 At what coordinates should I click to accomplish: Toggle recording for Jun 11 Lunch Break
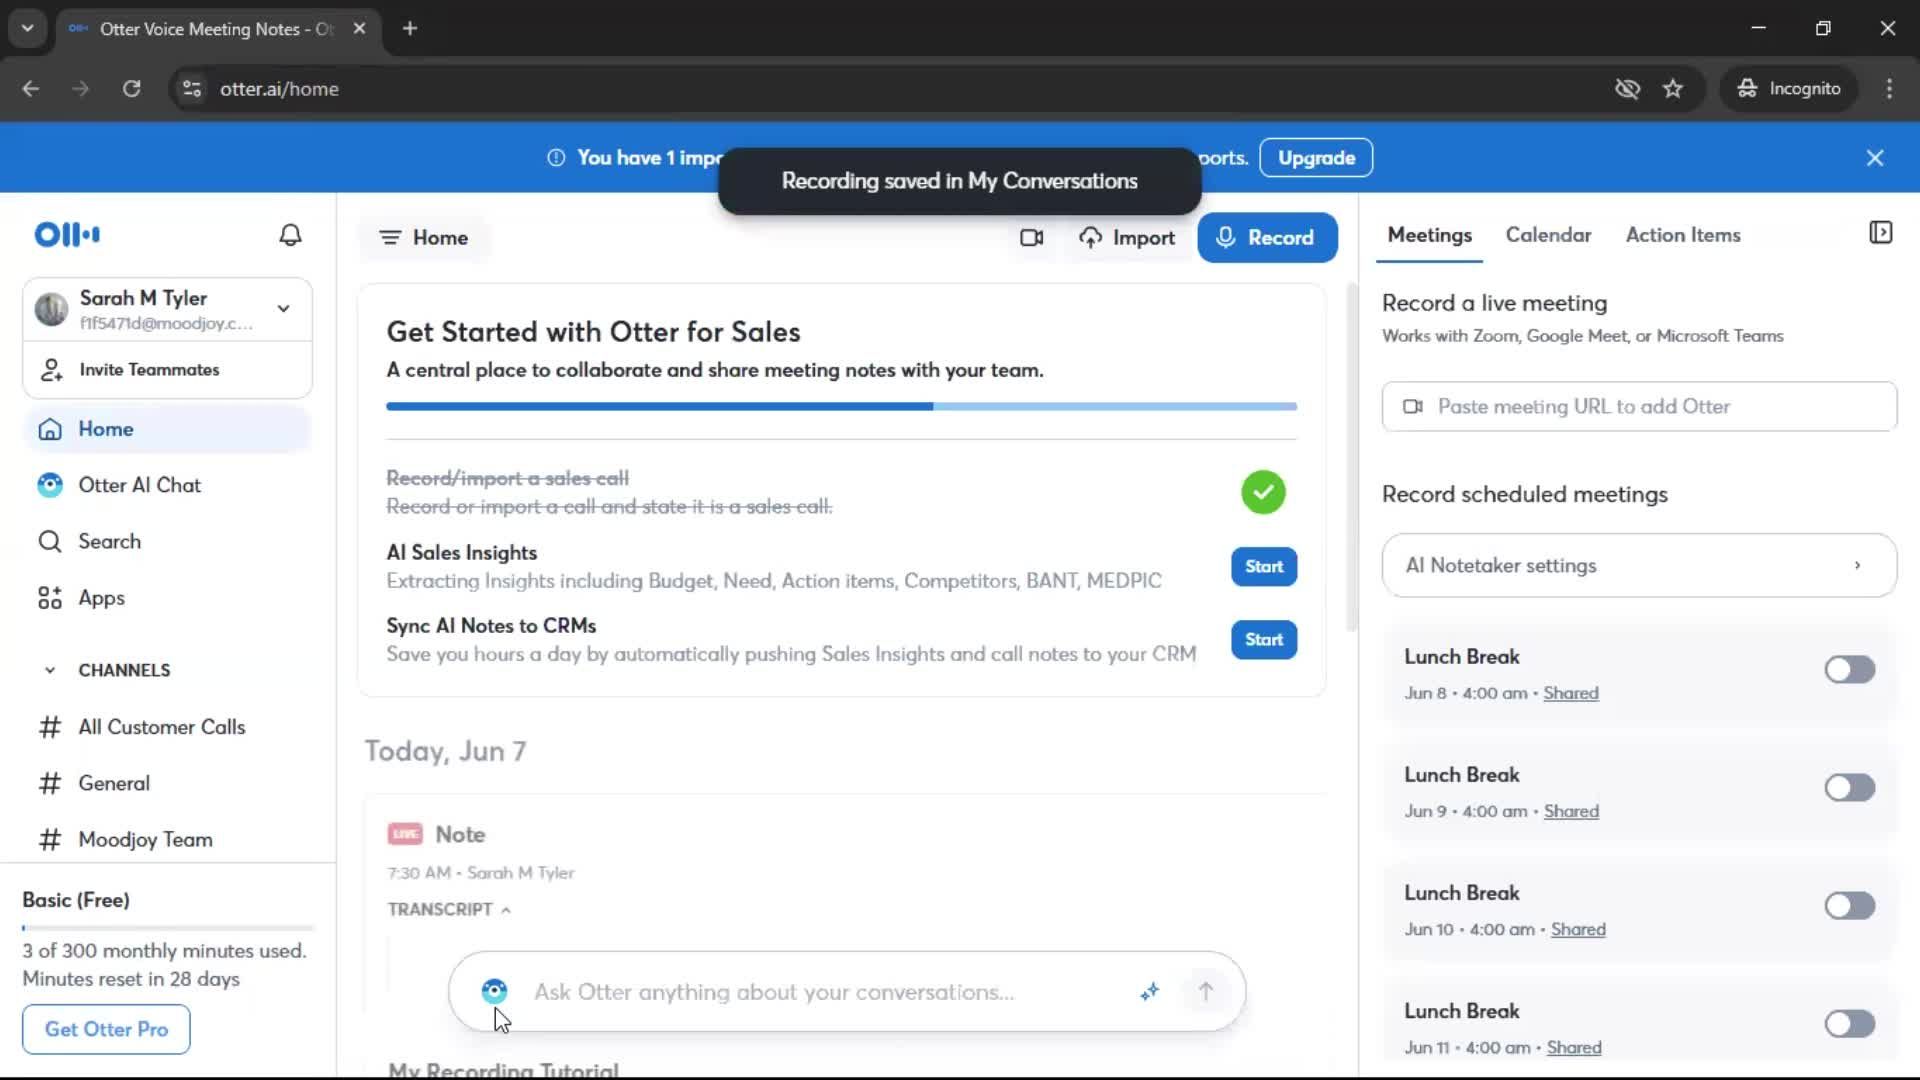(x=1849, y=1024)
